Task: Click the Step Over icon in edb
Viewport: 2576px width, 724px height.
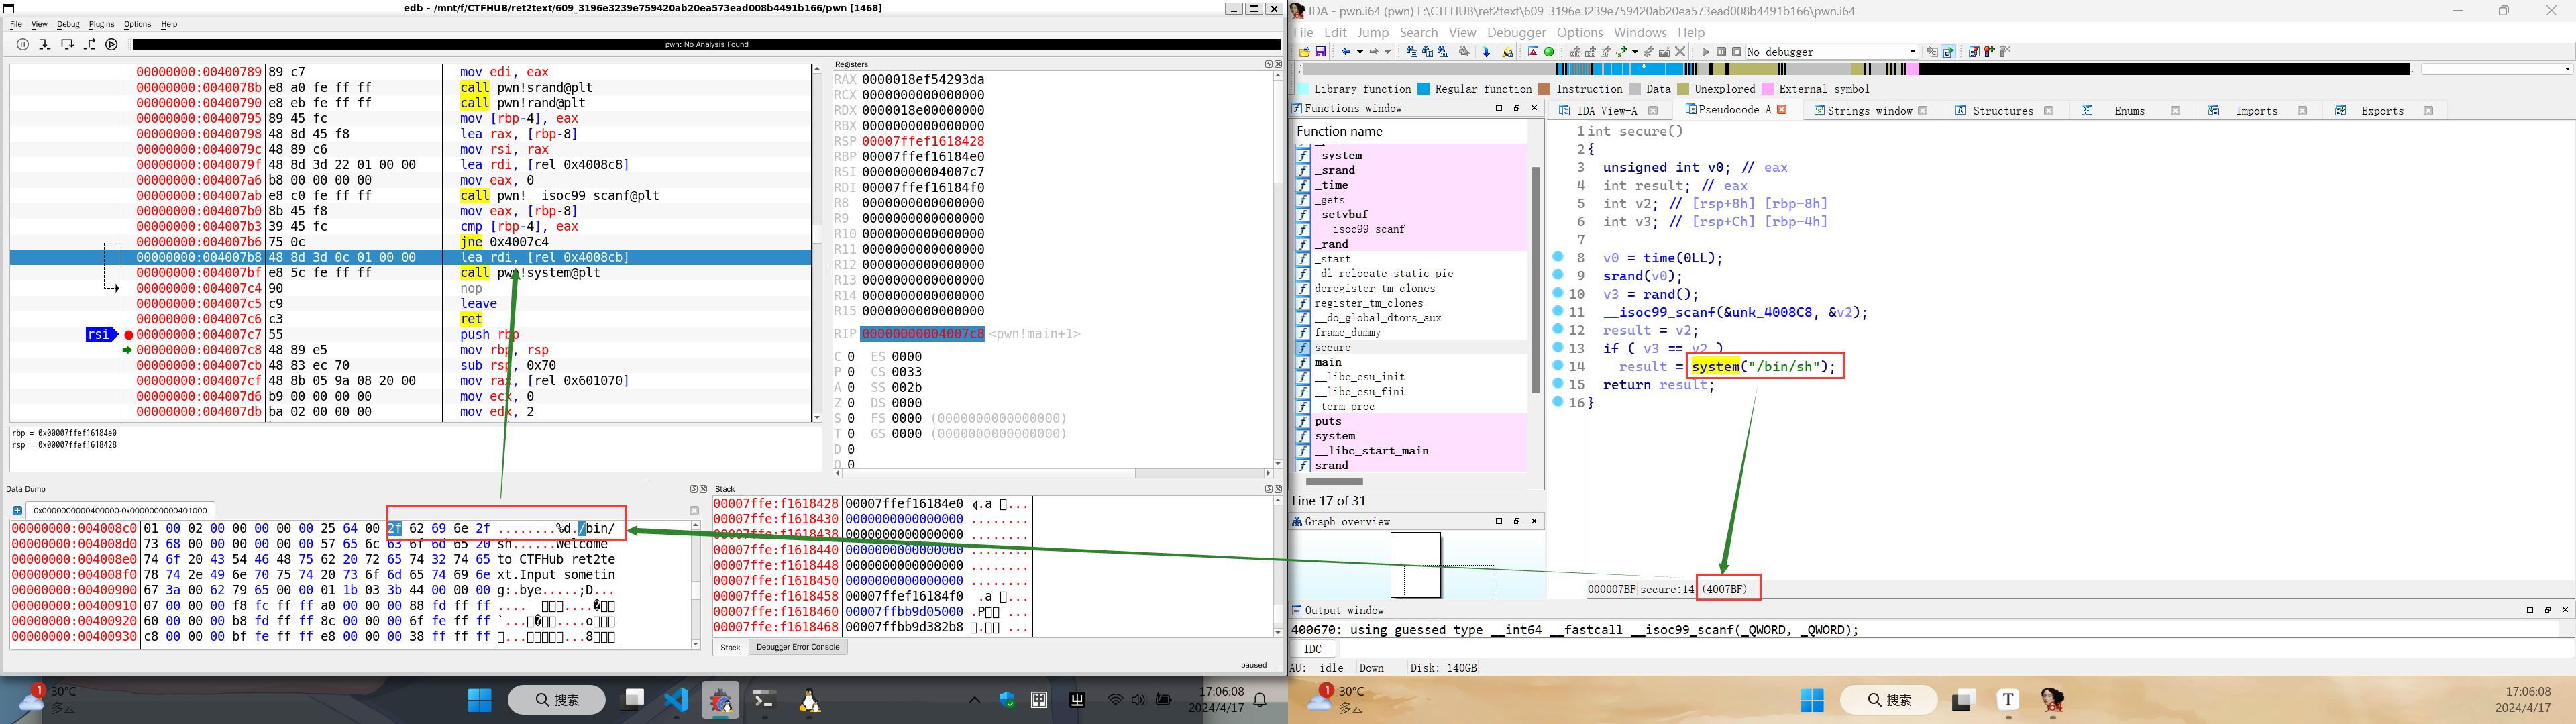Action: (67, 44)
